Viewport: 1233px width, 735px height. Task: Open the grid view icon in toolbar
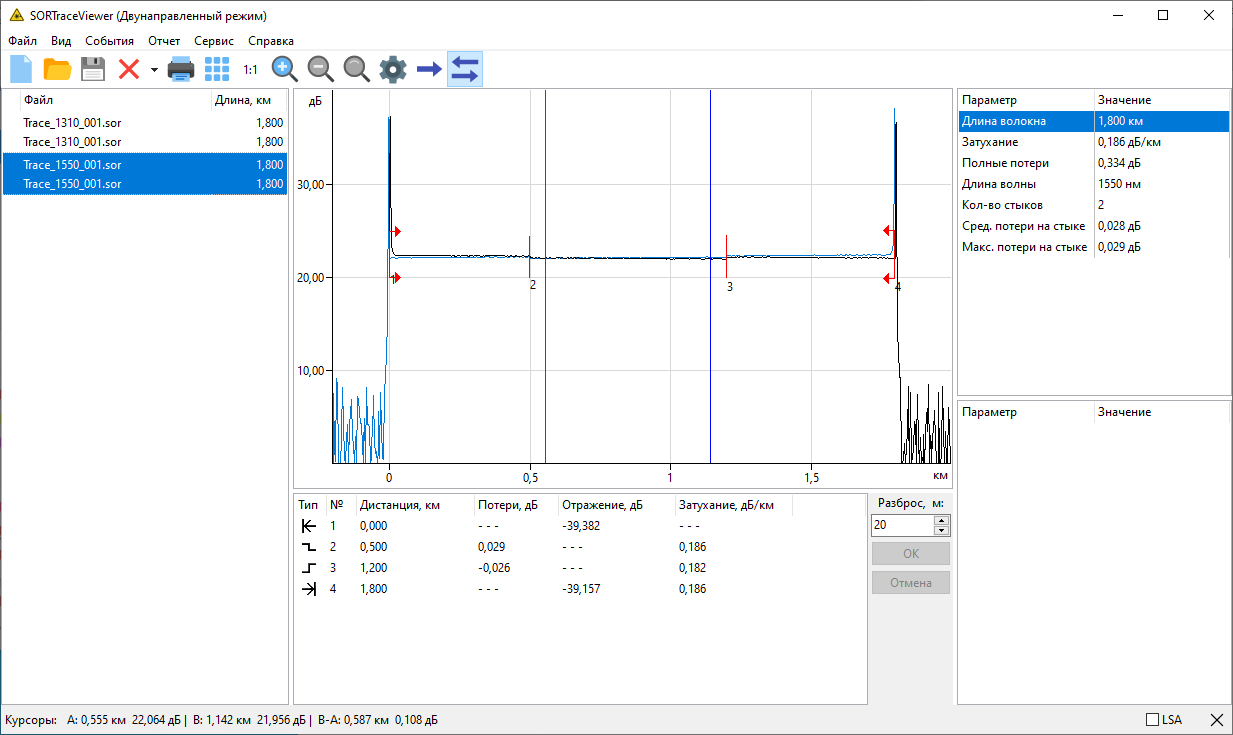click(217, 69)
